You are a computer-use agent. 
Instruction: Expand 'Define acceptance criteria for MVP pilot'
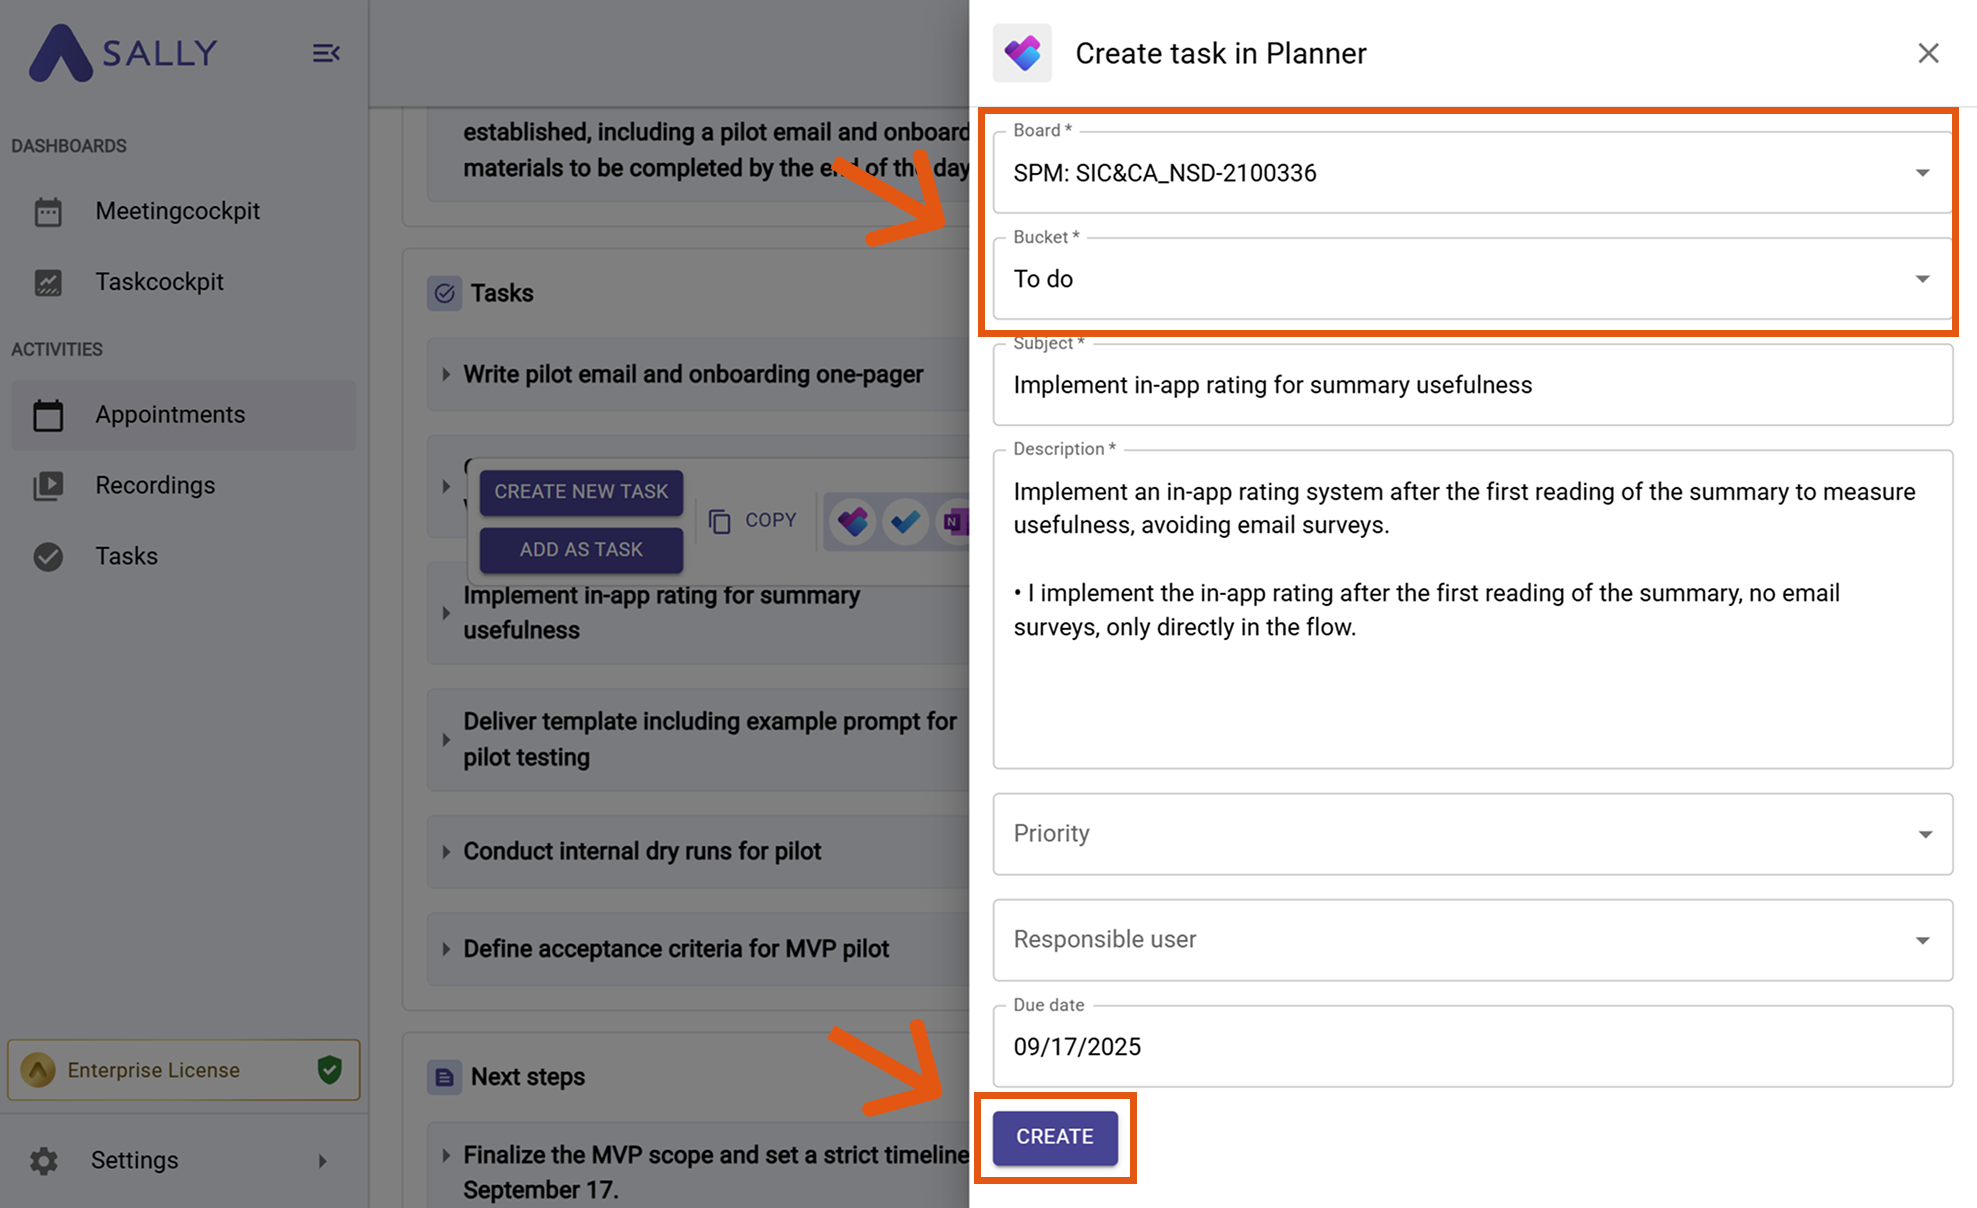click(446, 949)
